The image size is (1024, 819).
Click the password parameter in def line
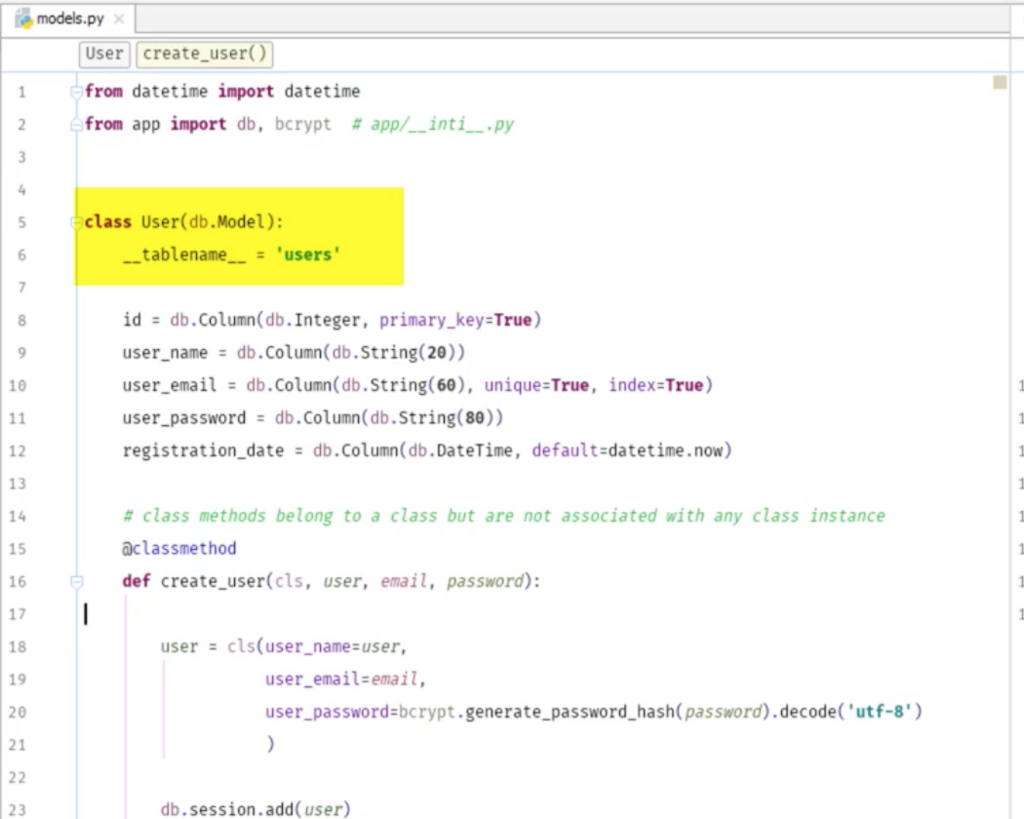pyautogui.click(x=485, y=581)
